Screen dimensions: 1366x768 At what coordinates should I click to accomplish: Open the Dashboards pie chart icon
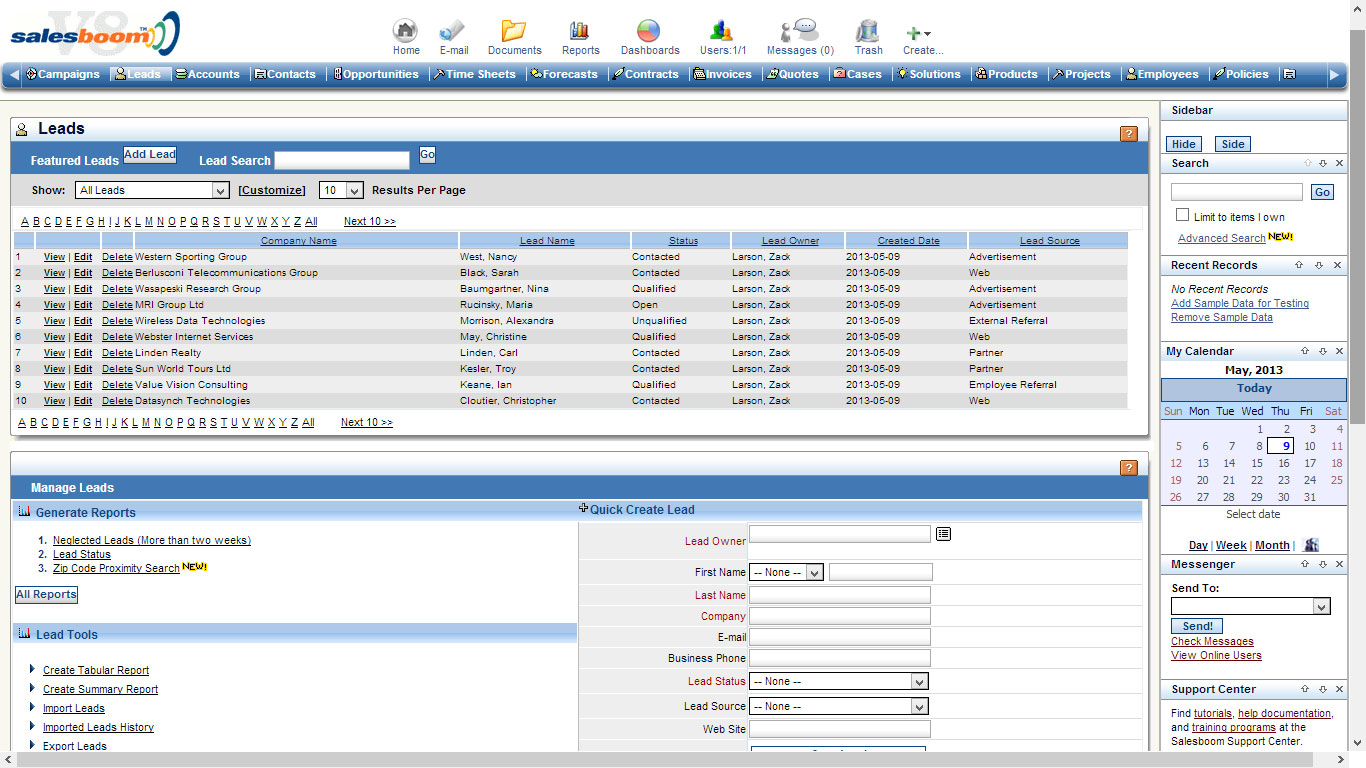click(x=649, y=30)
